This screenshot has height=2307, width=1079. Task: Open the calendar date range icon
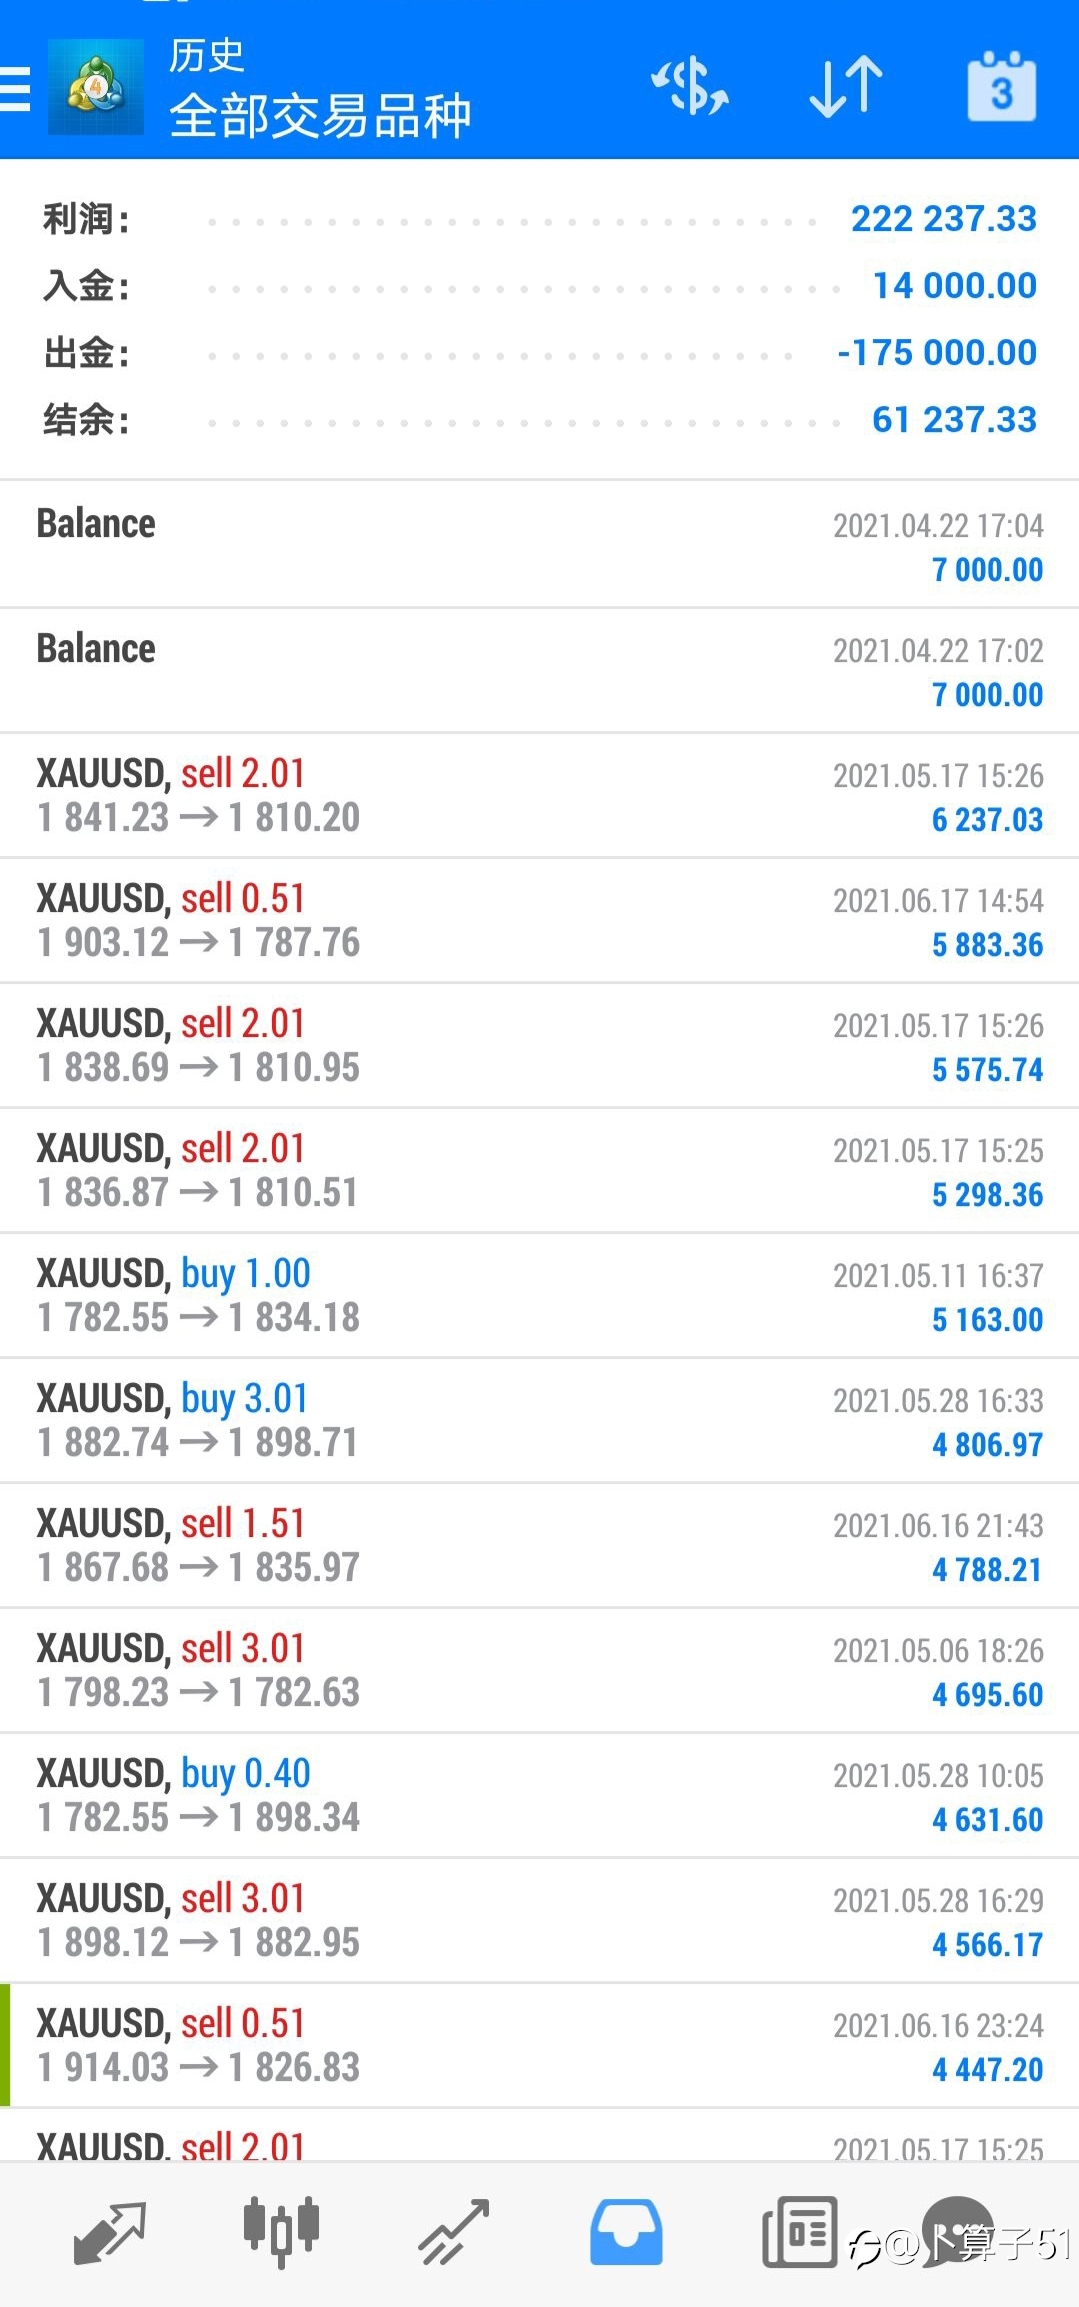point(1001,86)
